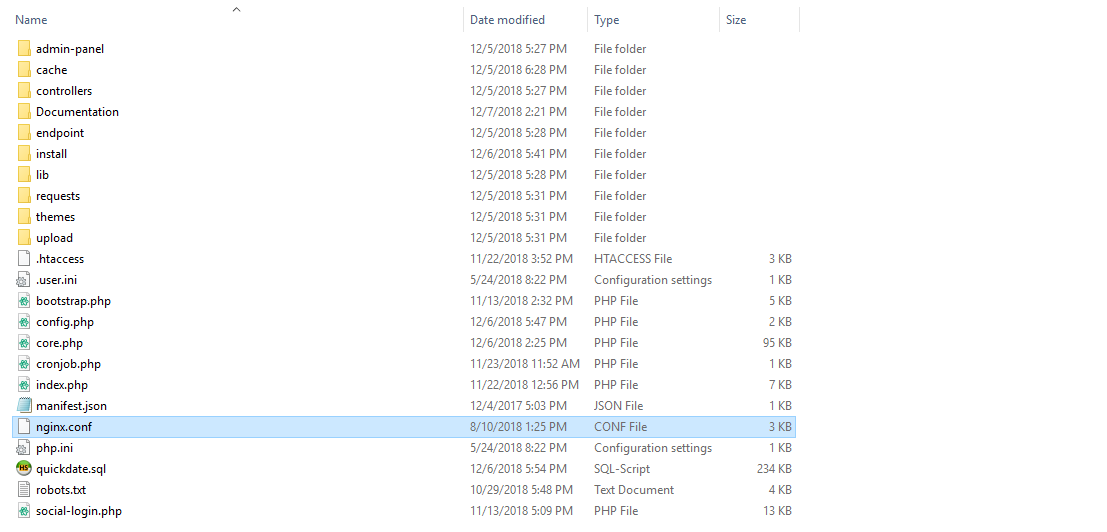Click the php.ini configuration file icon

(x=24, y=448)
